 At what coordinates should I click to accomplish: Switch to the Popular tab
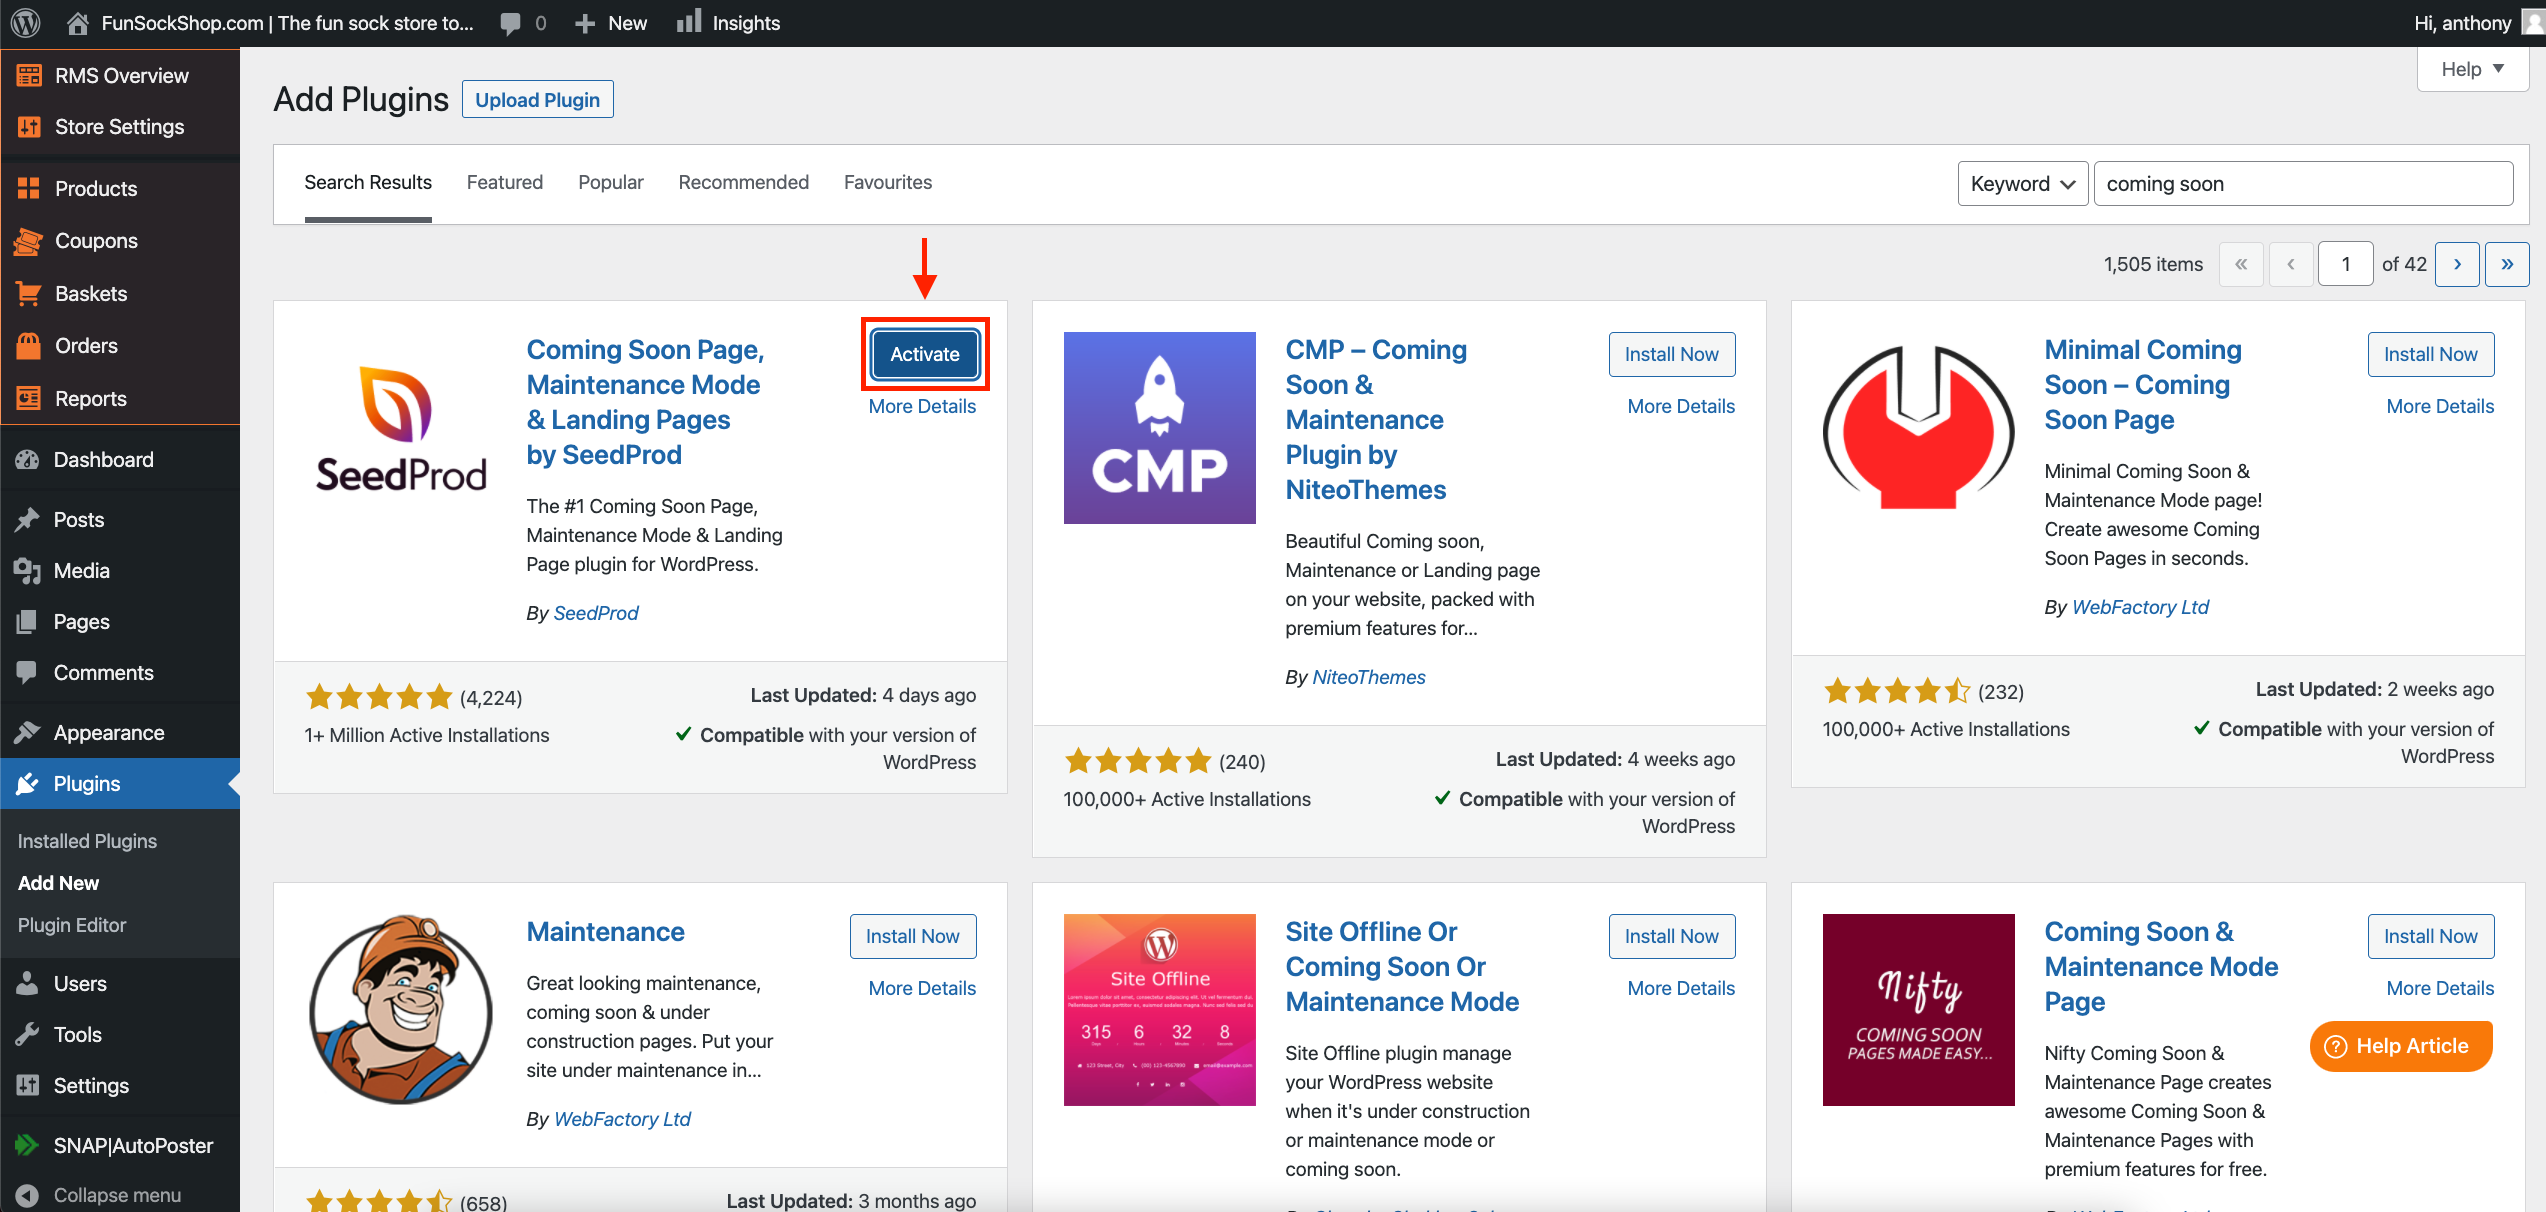point(610,182)
